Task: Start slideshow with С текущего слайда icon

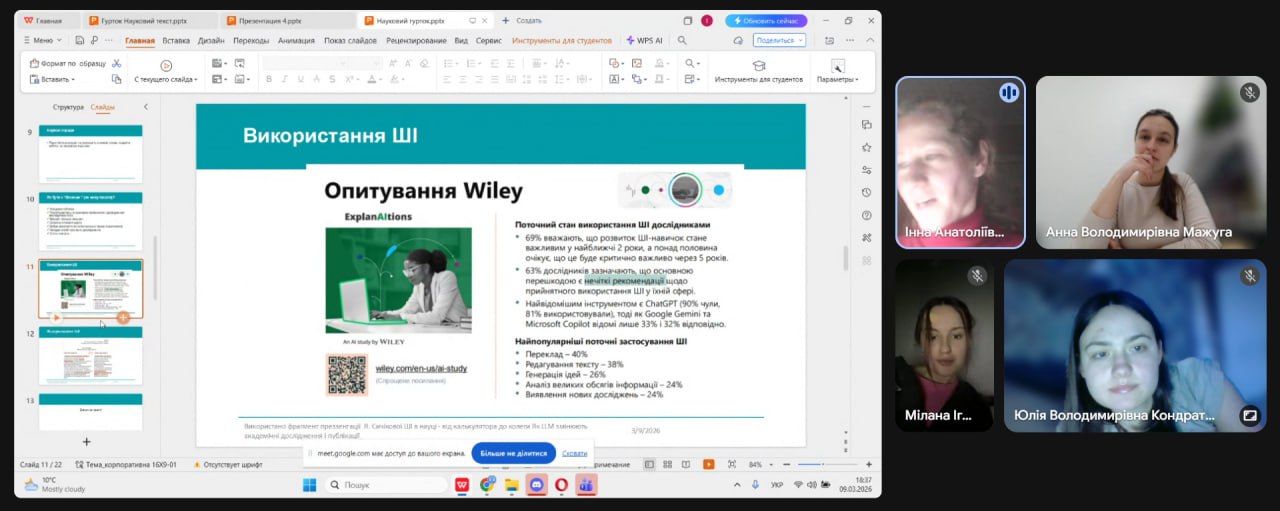Action: (x=165, y=64)
